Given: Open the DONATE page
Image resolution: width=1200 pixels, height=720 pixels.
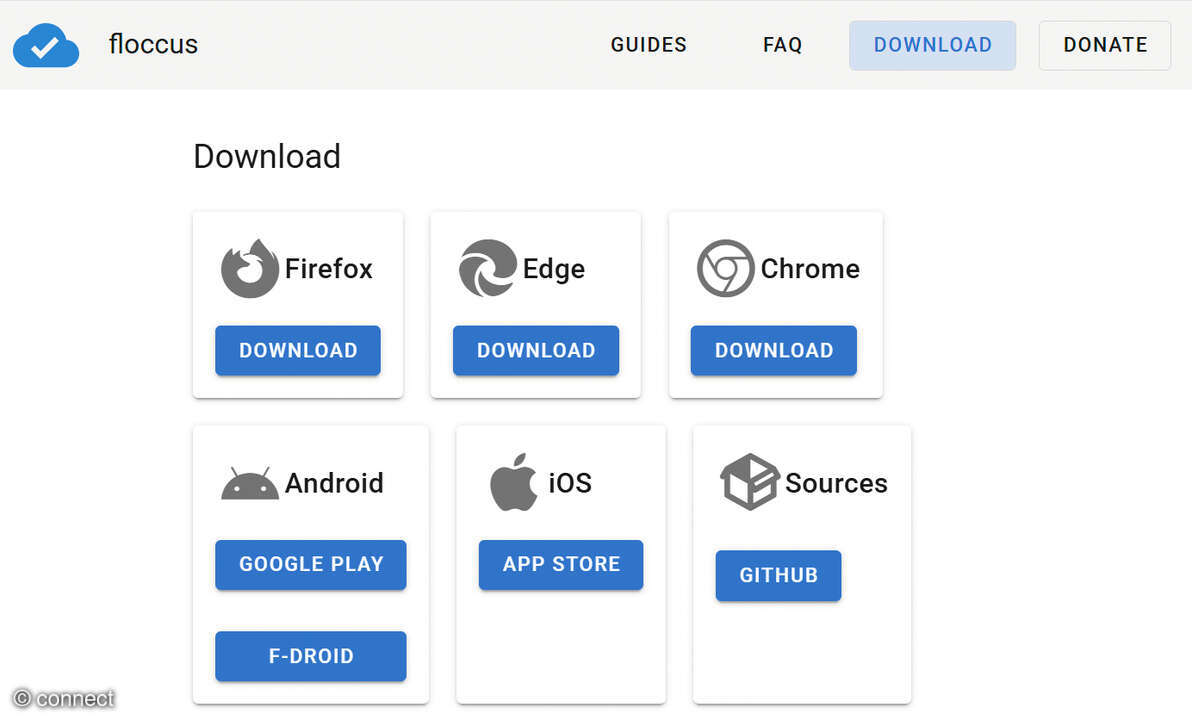Looking at the screenshot, I should (x=1105, y=44).
